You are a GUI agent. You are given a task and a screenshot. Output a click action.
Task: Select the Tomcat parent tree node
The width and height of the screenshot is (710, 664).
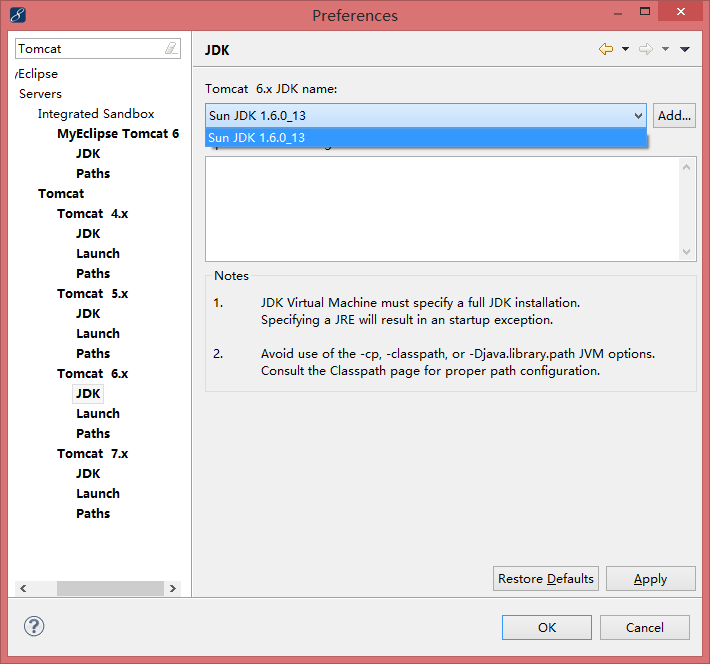click(x=61, y=193)
